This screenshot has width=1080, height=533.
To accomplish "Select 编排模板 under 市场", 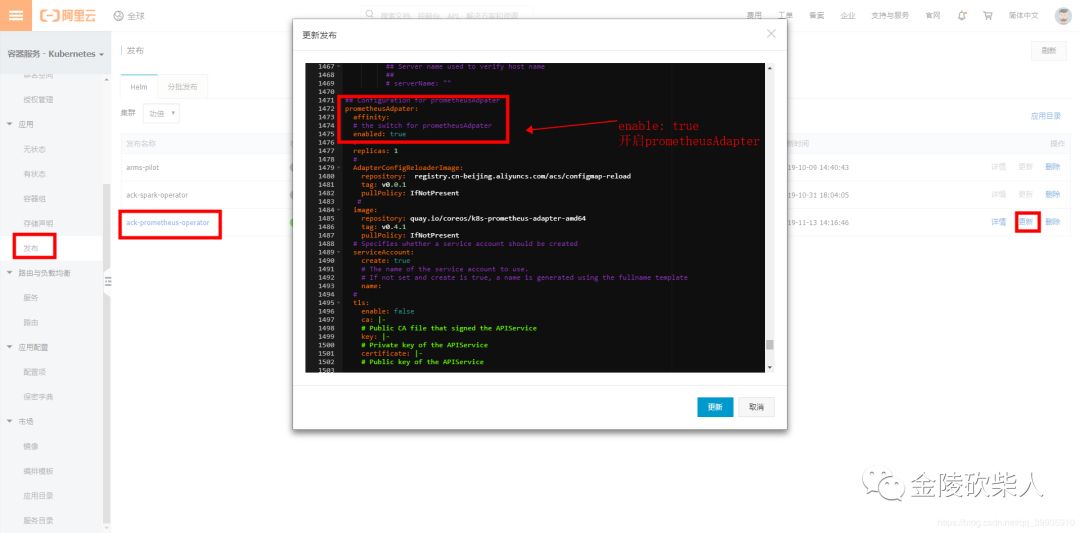I will tap(39, 472).
